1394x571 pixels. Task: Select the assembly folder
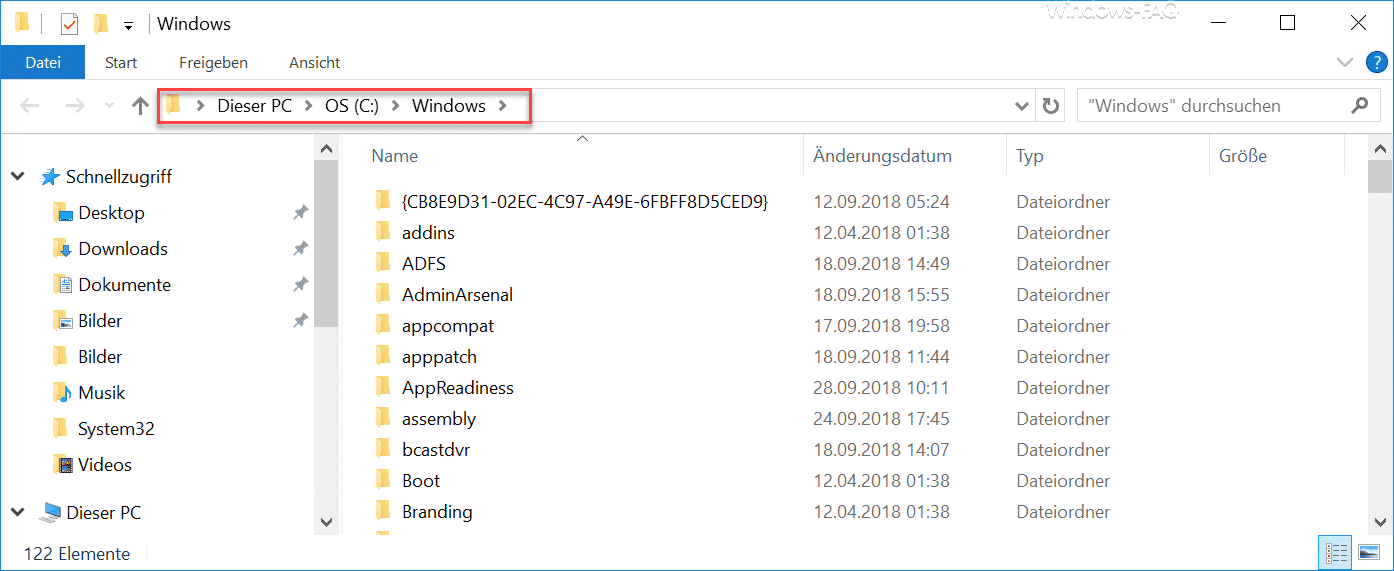[439, 419]
